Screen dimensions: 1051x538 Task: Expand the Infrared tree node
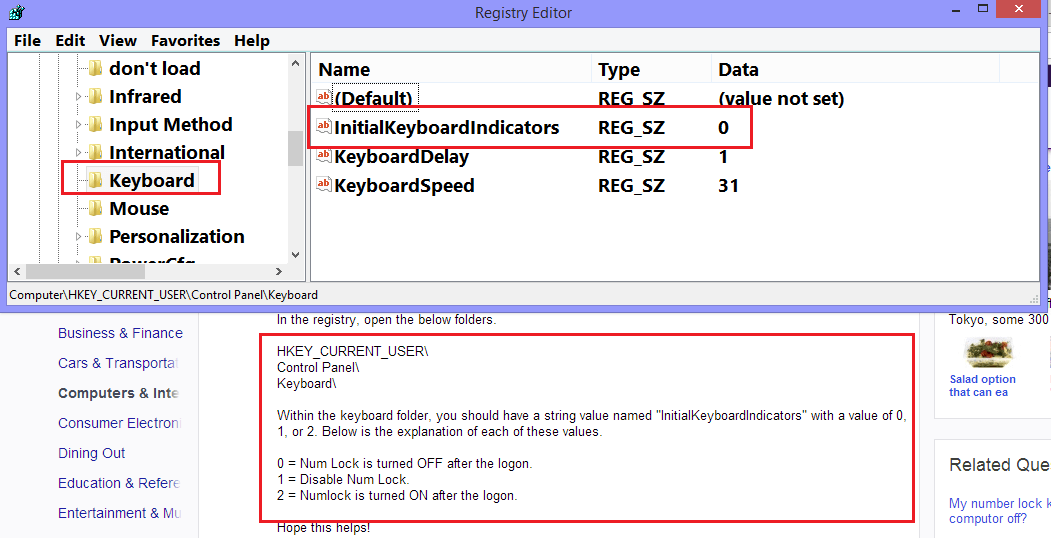[79, 97]
